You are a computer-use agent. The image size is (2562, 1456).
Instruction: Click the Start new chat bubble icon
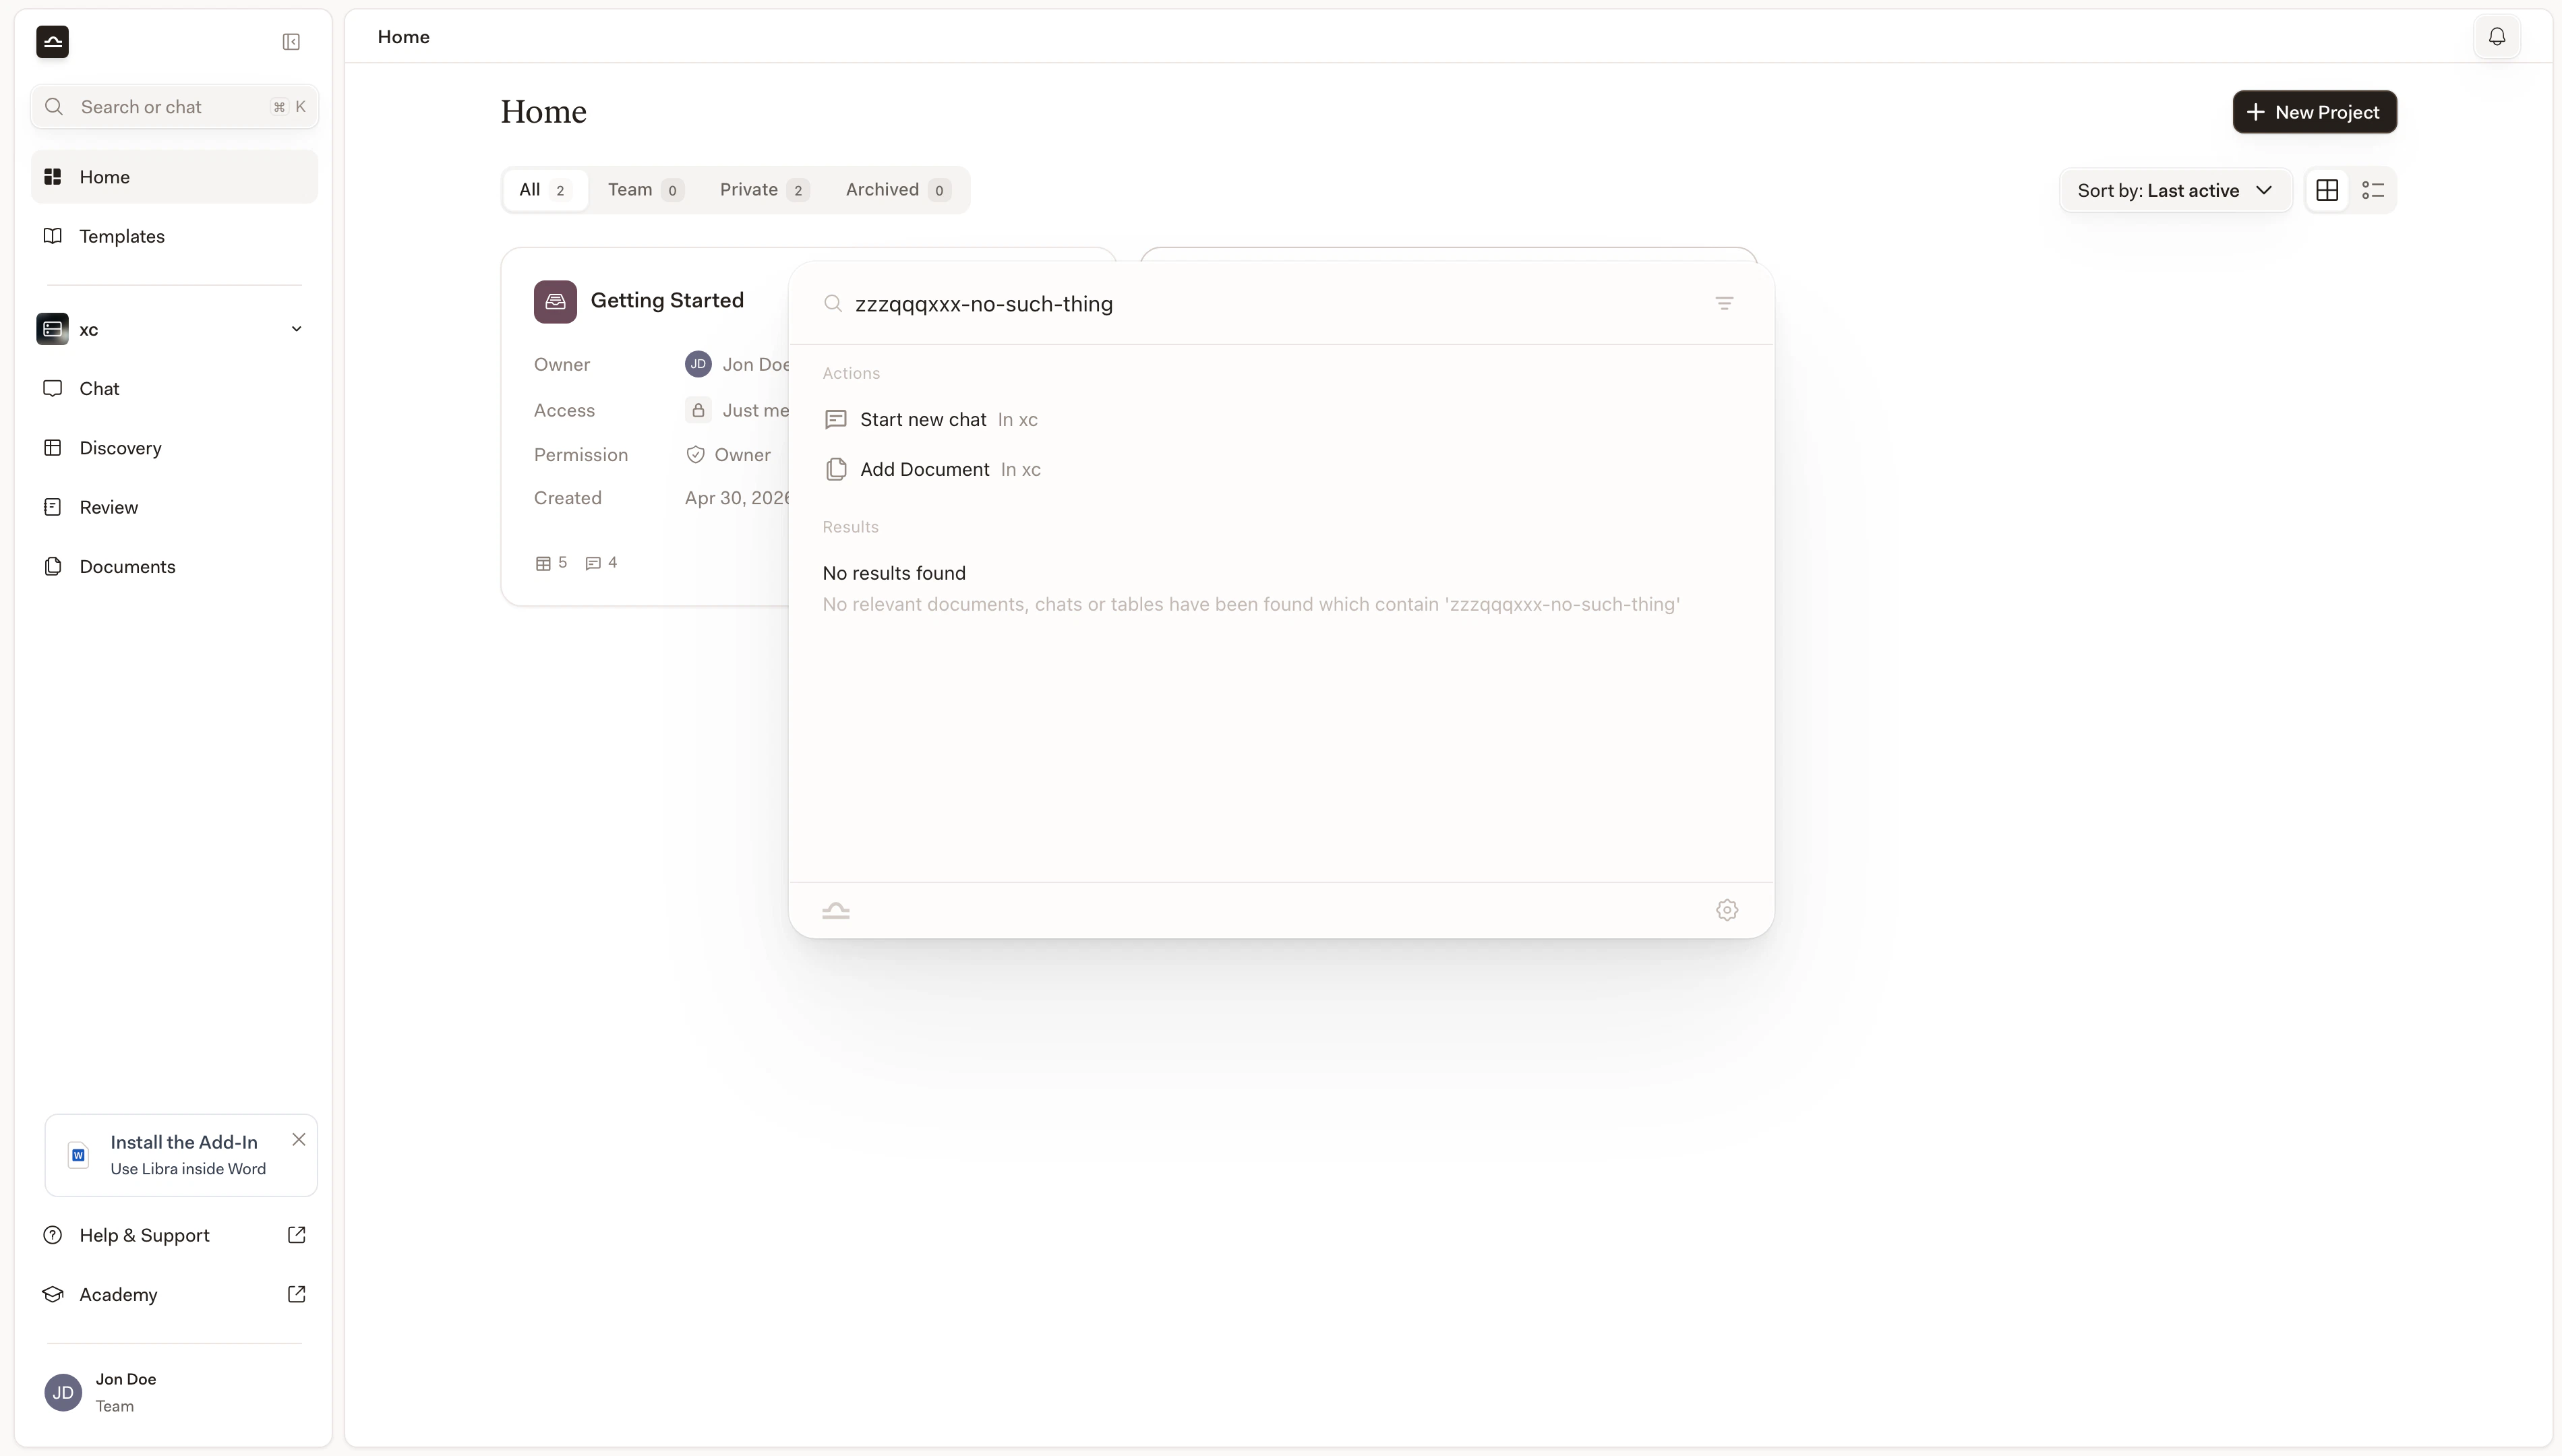coord(836,419)
